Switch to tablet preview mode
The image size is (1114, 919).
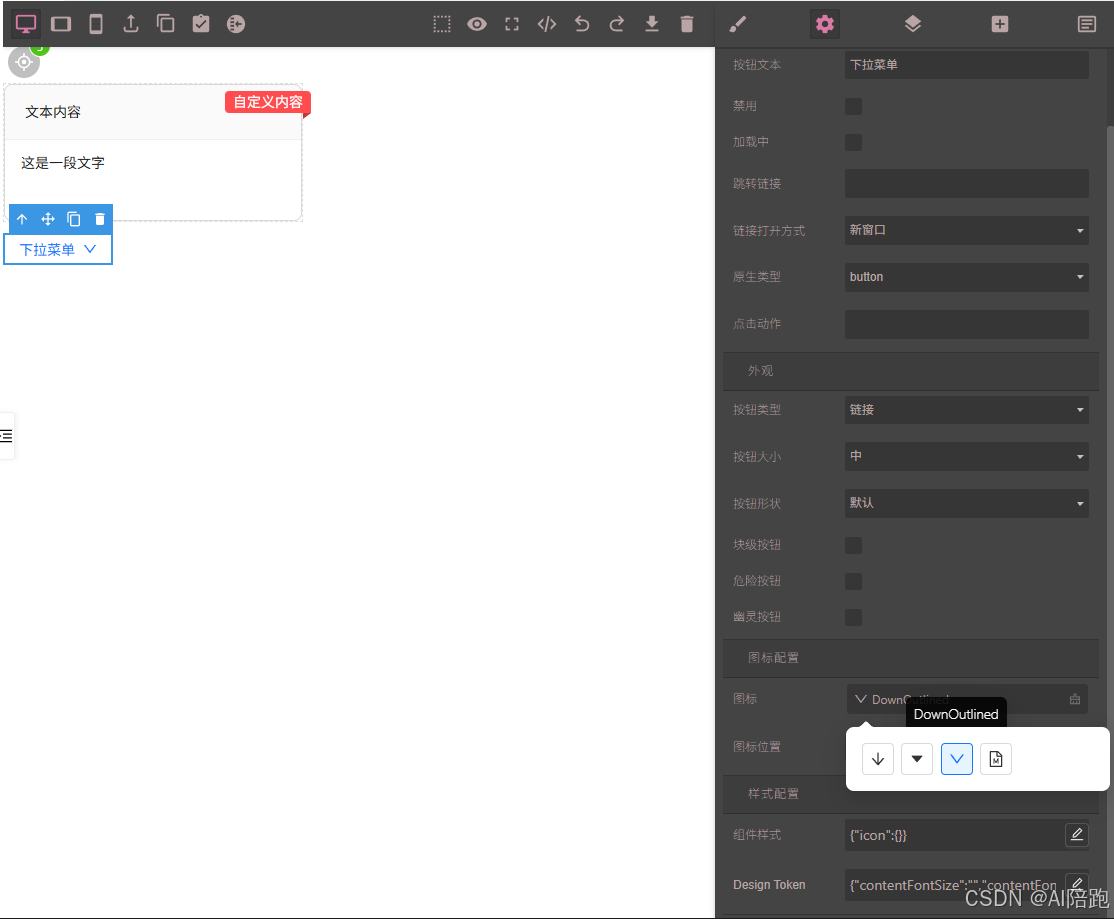click(x=61, y=24)
